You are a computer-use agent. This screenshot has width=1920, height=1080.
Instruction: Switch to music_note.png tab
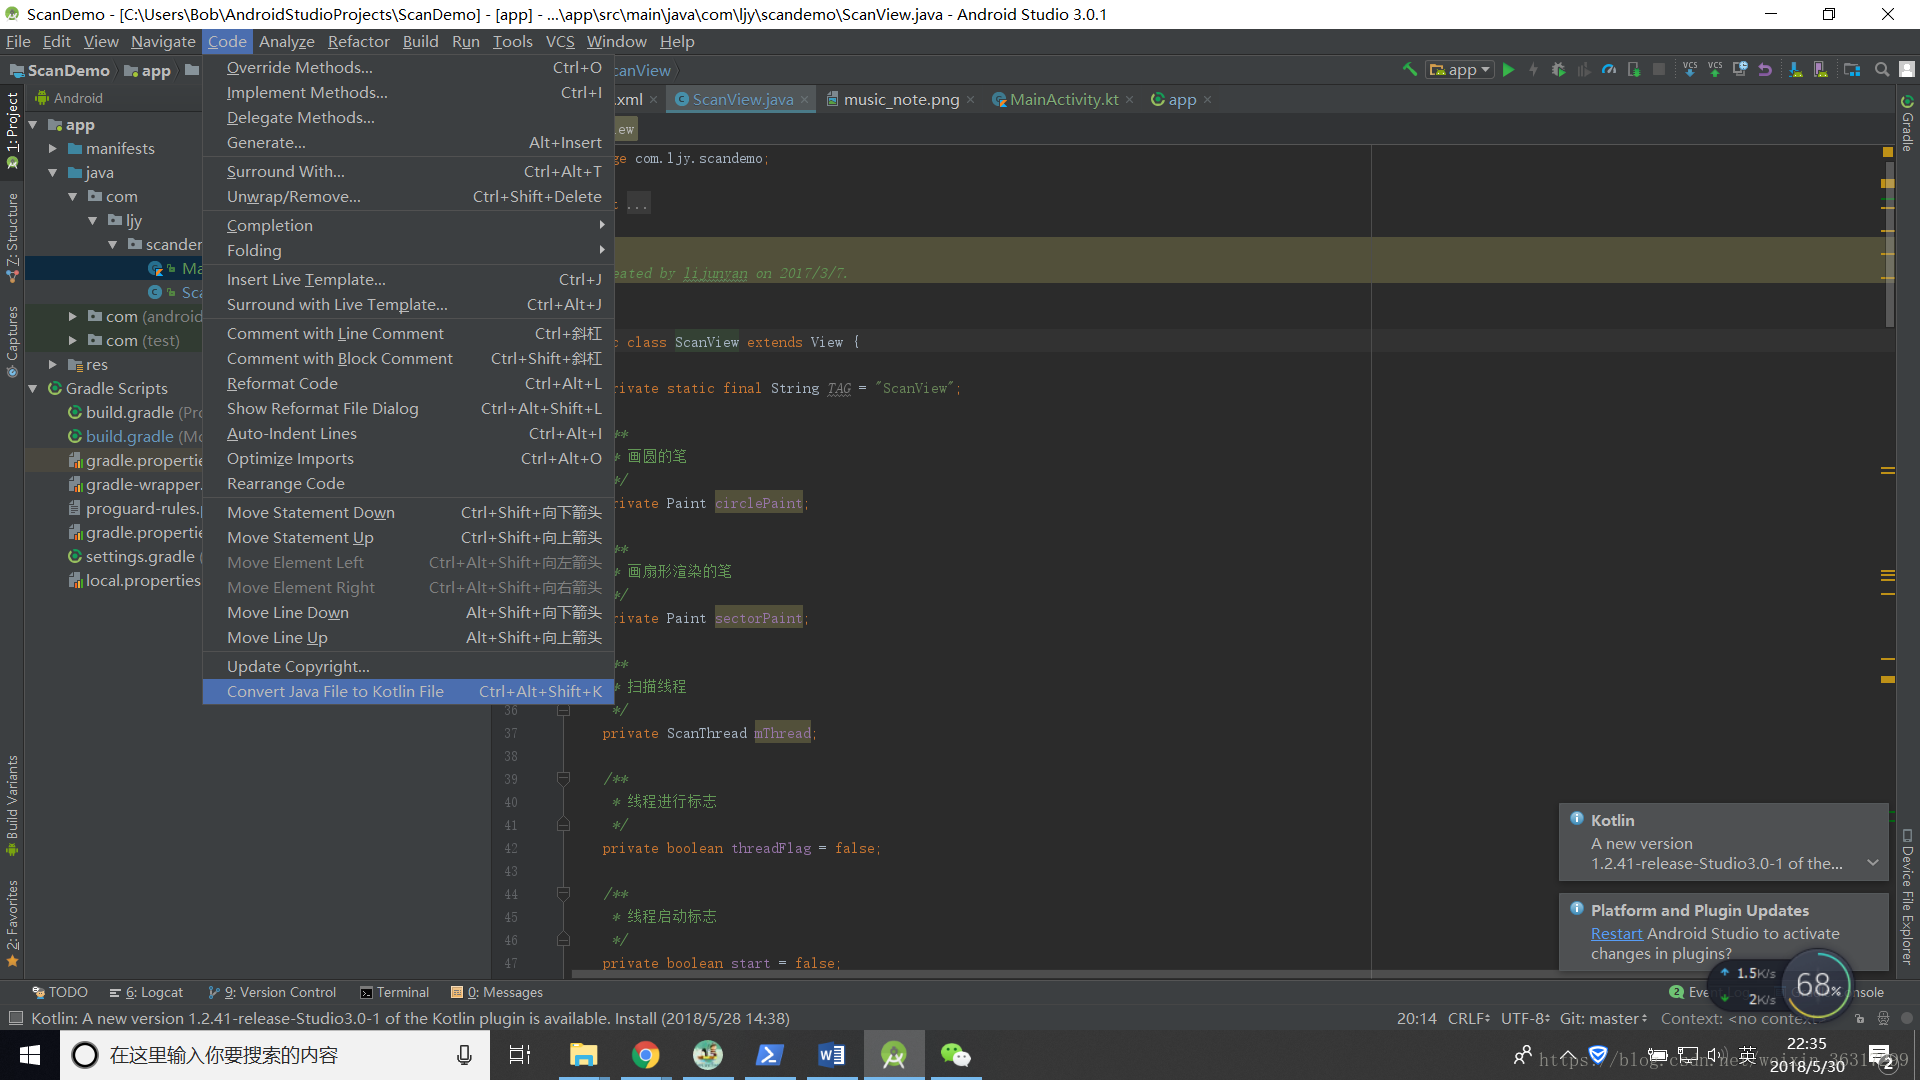pos(900,99)
